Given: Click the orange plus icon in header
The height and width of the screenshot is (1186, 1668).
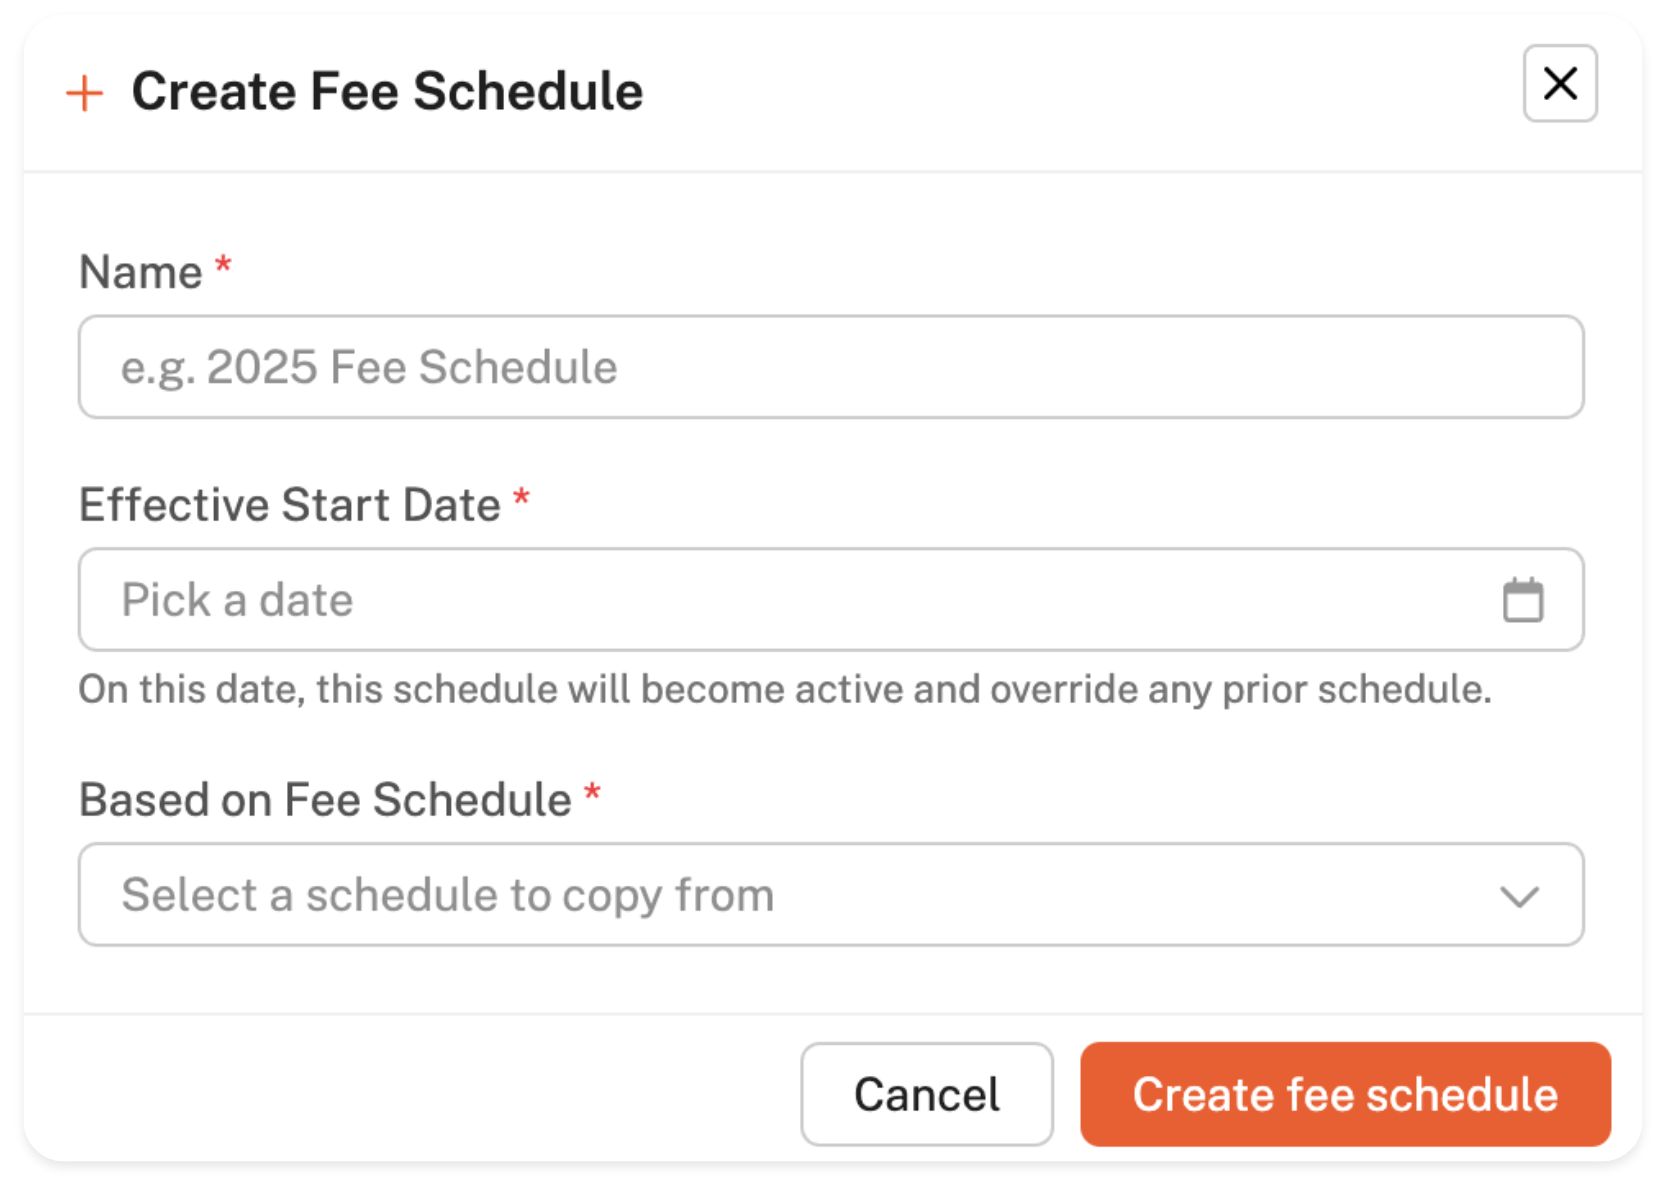Looking at the screenshot, I should tap(85, 94).
